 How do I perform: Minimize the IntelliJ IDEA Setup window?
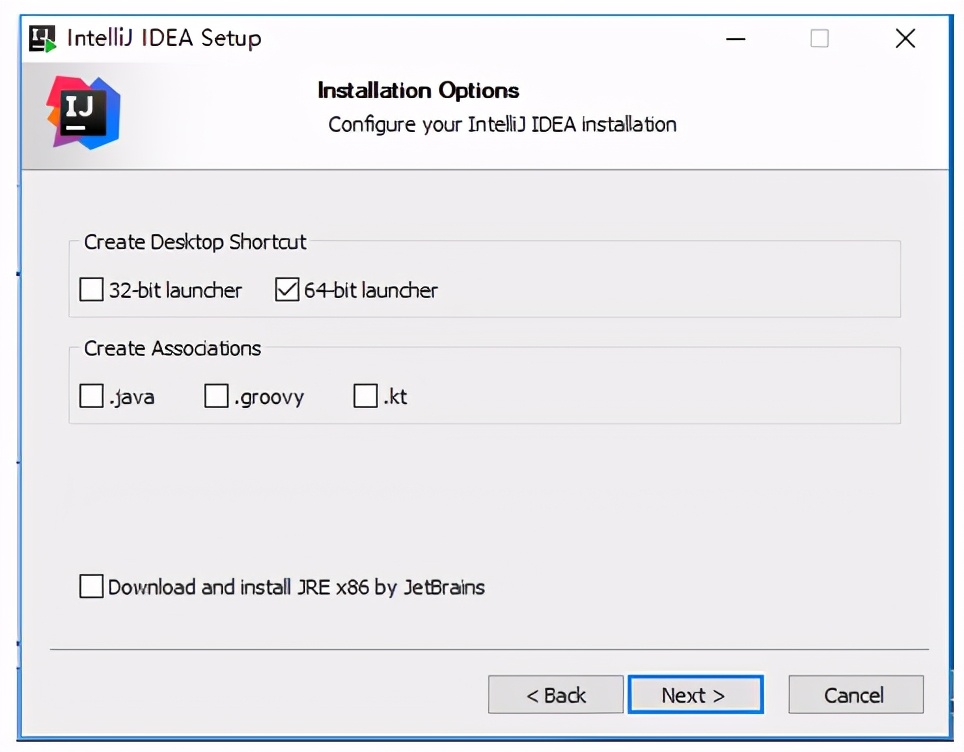pyautogui.click(x=738, y=39)
